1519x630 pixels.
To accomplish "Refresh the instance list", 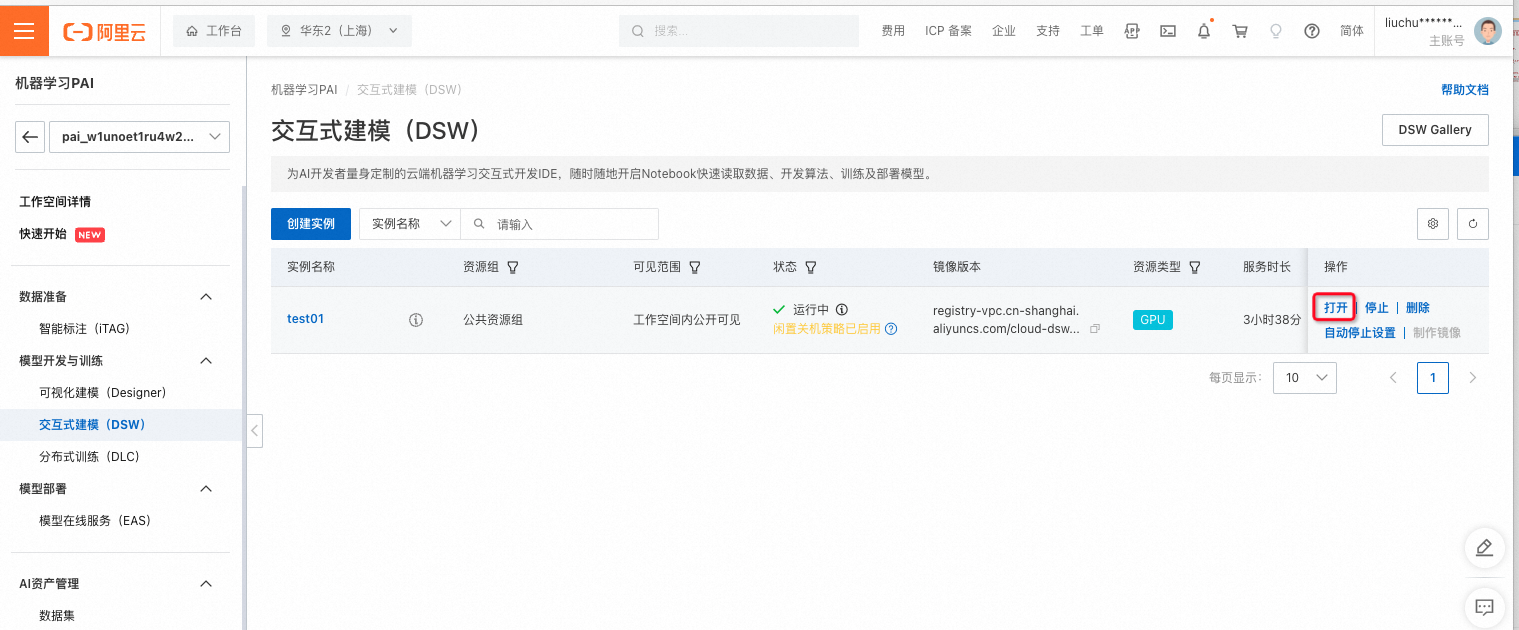I will point(1472,223).
